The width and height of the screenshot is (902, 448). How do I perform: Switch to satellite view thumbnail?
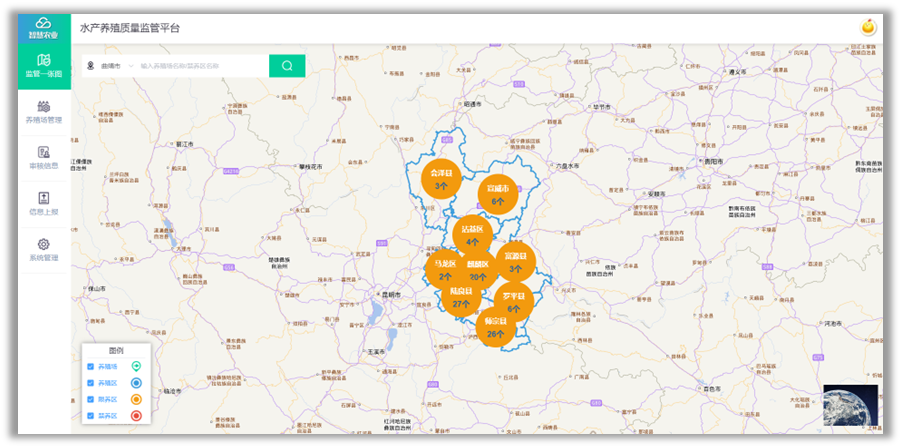click(850, 405)
